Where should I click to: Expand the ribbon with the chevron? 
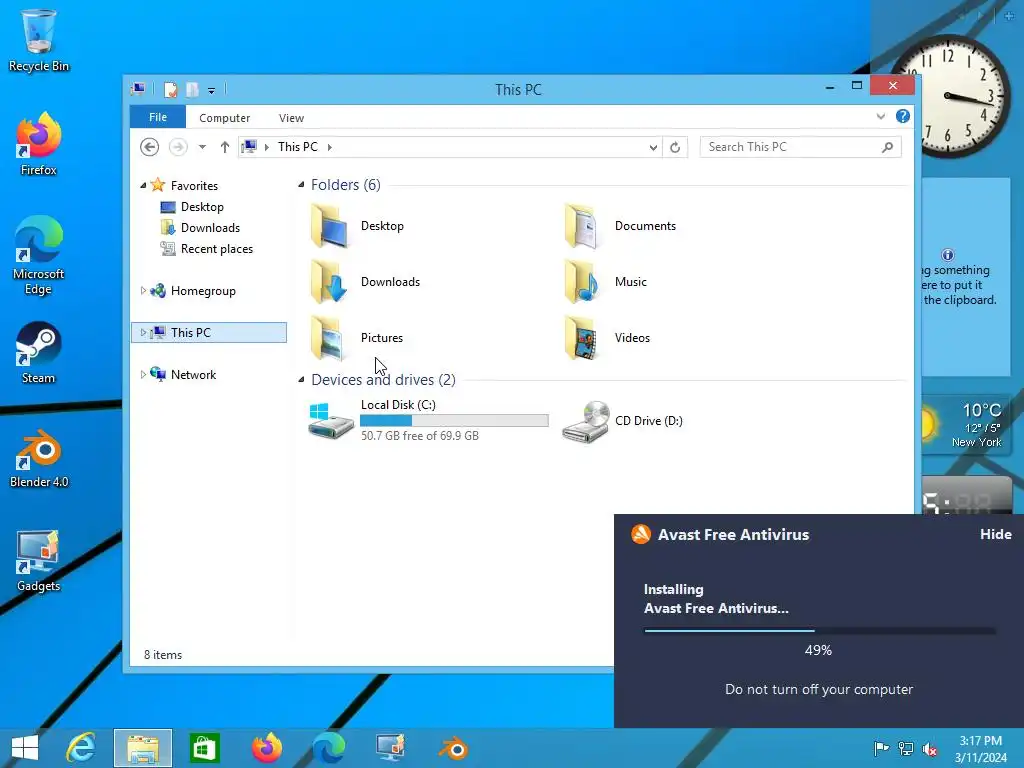[x=880, y=116]
